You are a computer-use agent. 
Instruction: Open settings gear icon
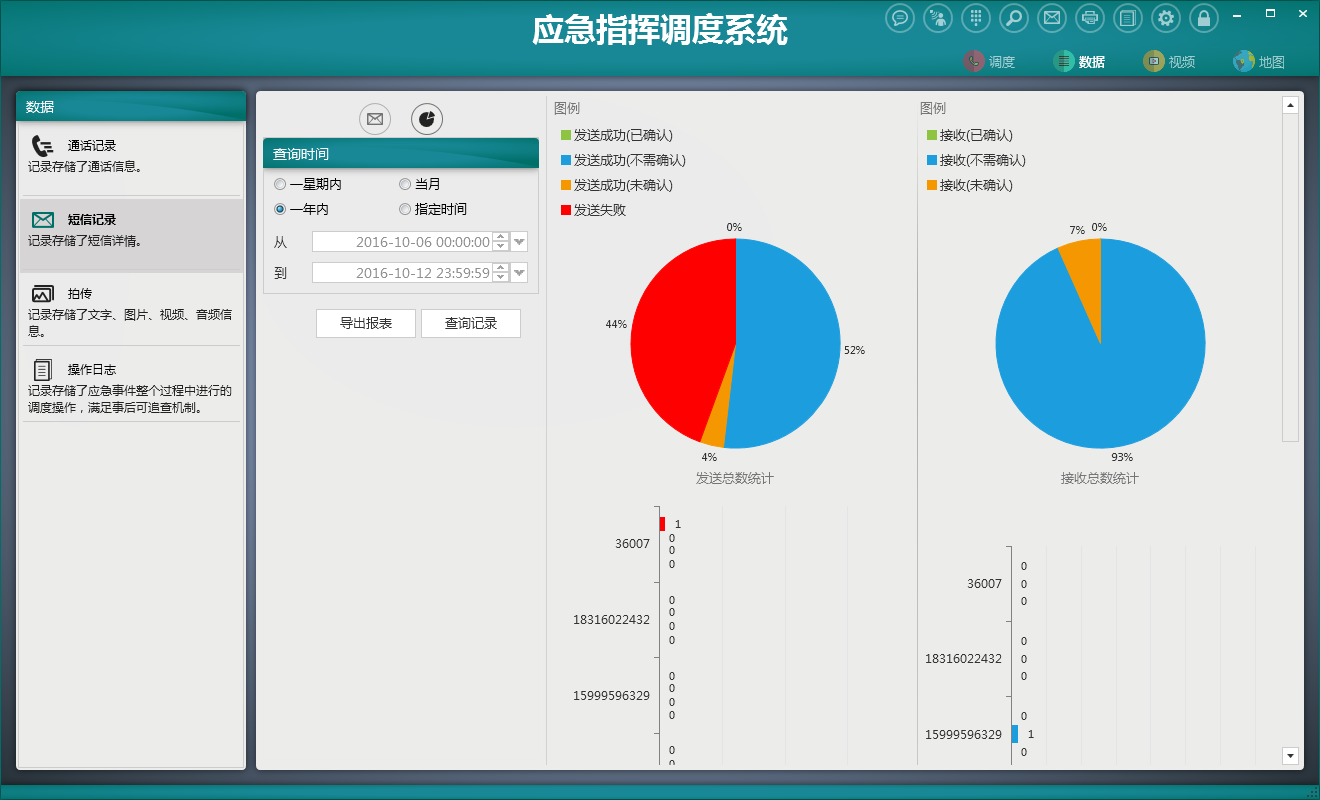[x=1166, y=18]
